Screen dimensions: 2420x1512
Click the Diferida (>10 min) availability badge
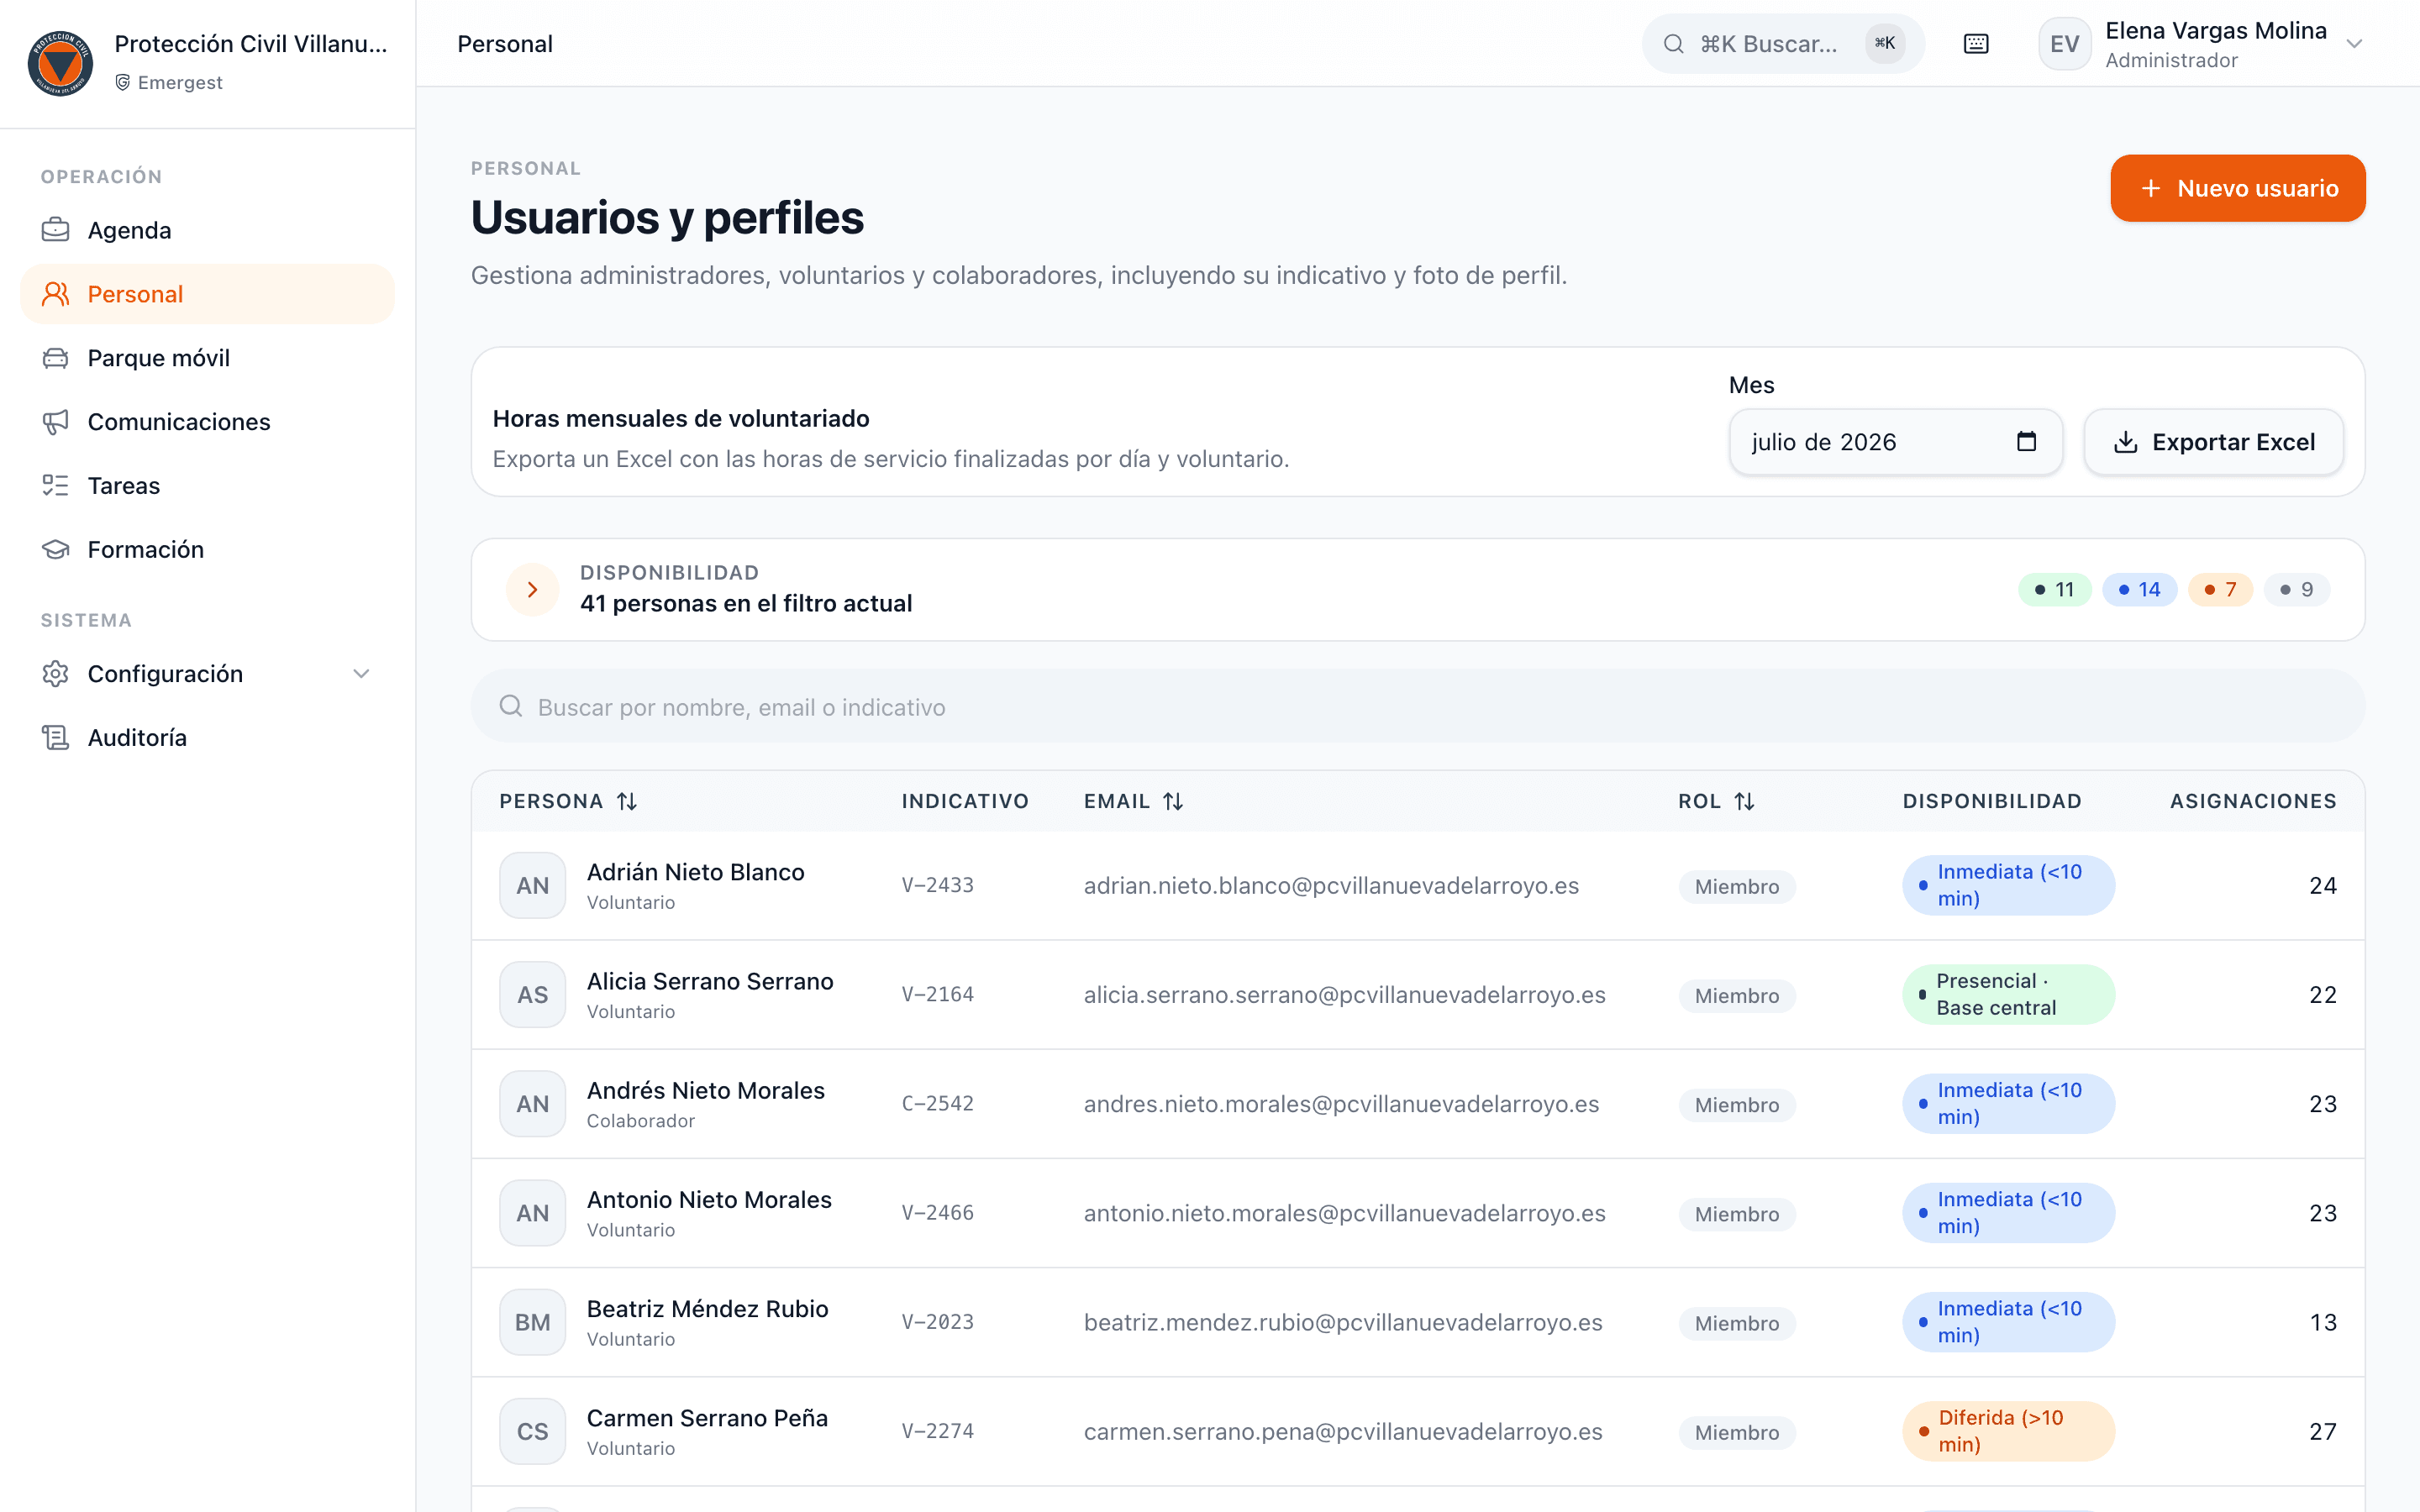[2008, 1431]
